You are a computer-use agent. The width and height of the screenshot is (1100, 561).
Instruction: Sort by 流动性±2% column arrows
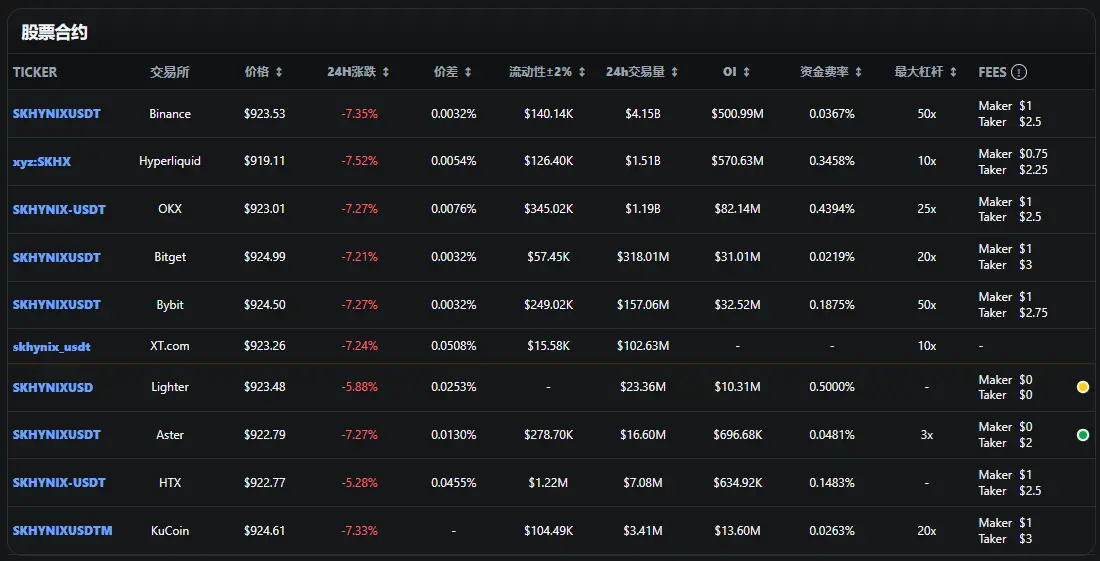pyautogui.click(x=582, y=72)
